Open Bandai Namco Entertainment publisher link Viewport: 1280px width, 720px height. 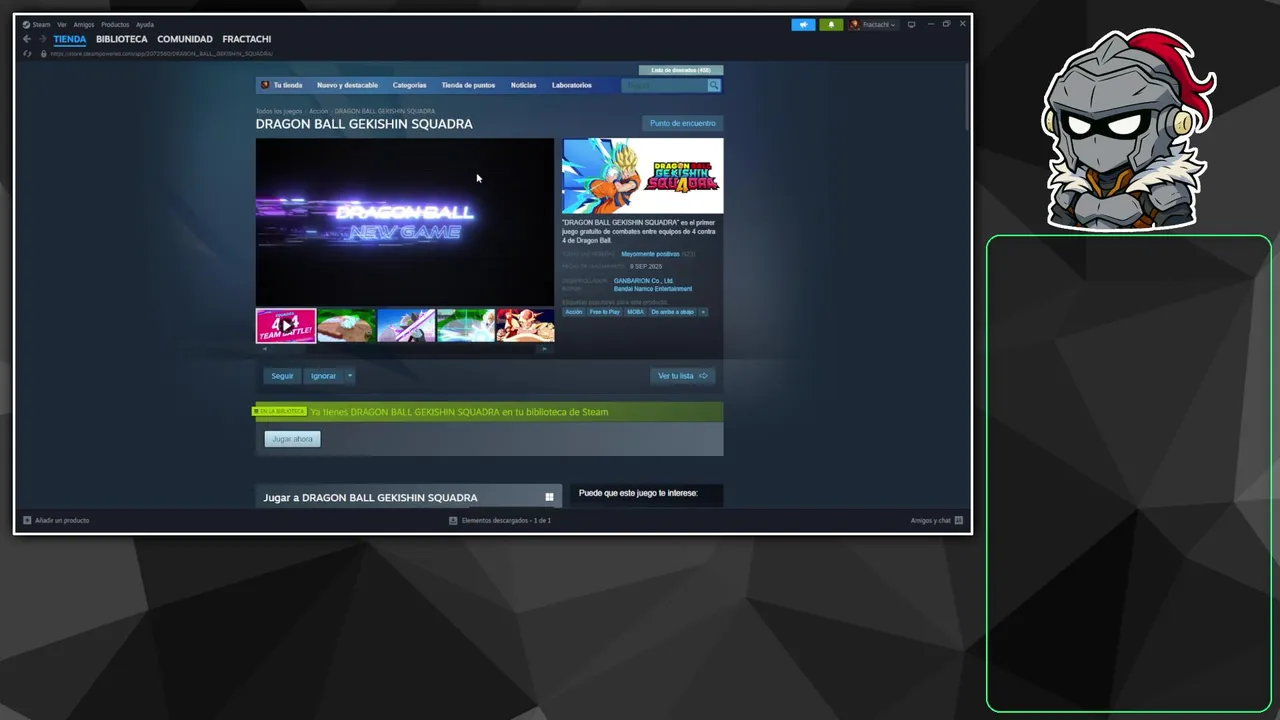coord(653,289)
